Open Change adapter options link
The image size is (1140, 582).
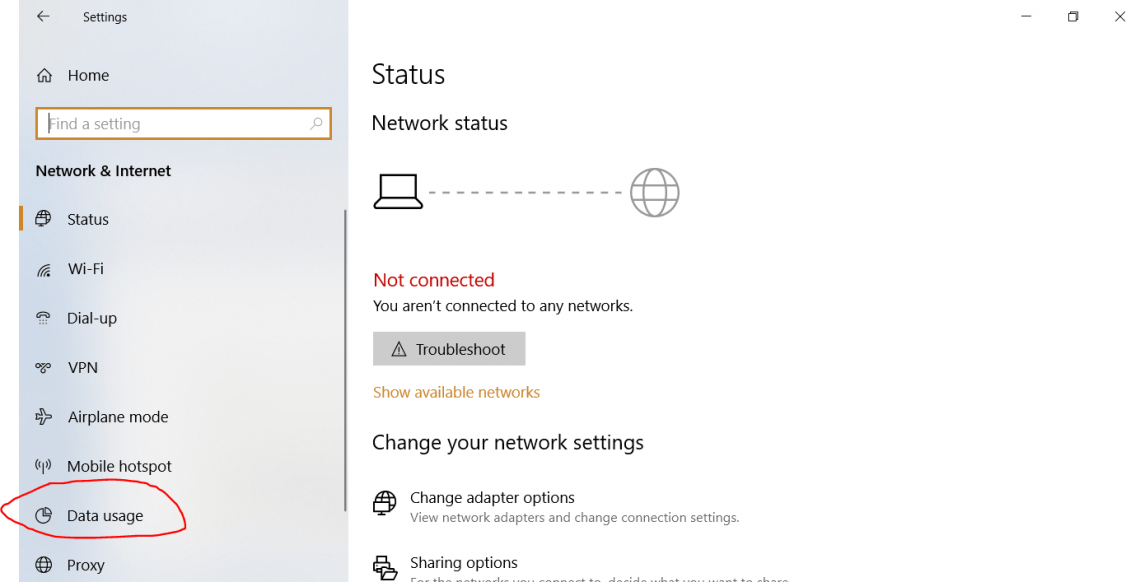click(492, 497)
